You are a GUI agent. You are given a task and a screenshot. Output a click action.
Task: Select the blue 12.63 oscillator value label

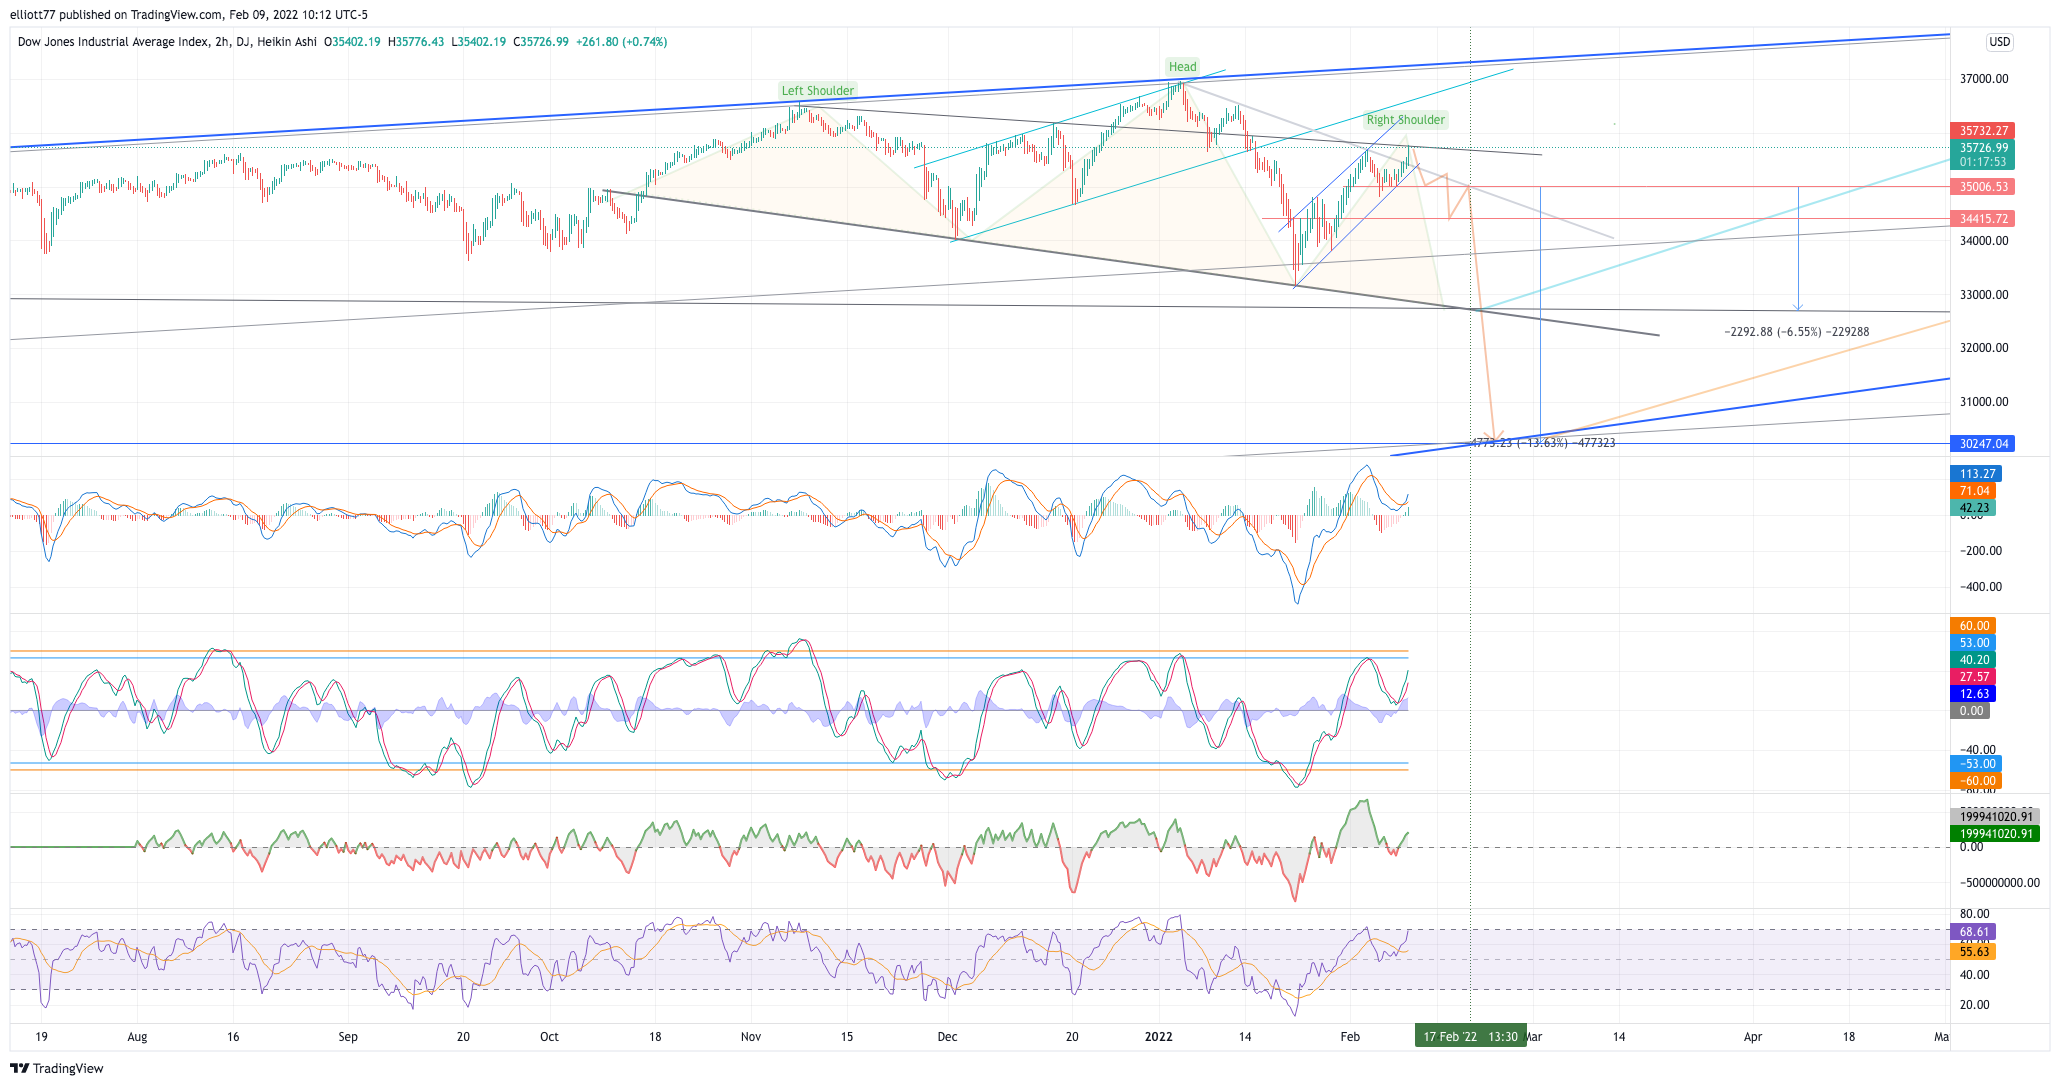(x=1973, y=694)
